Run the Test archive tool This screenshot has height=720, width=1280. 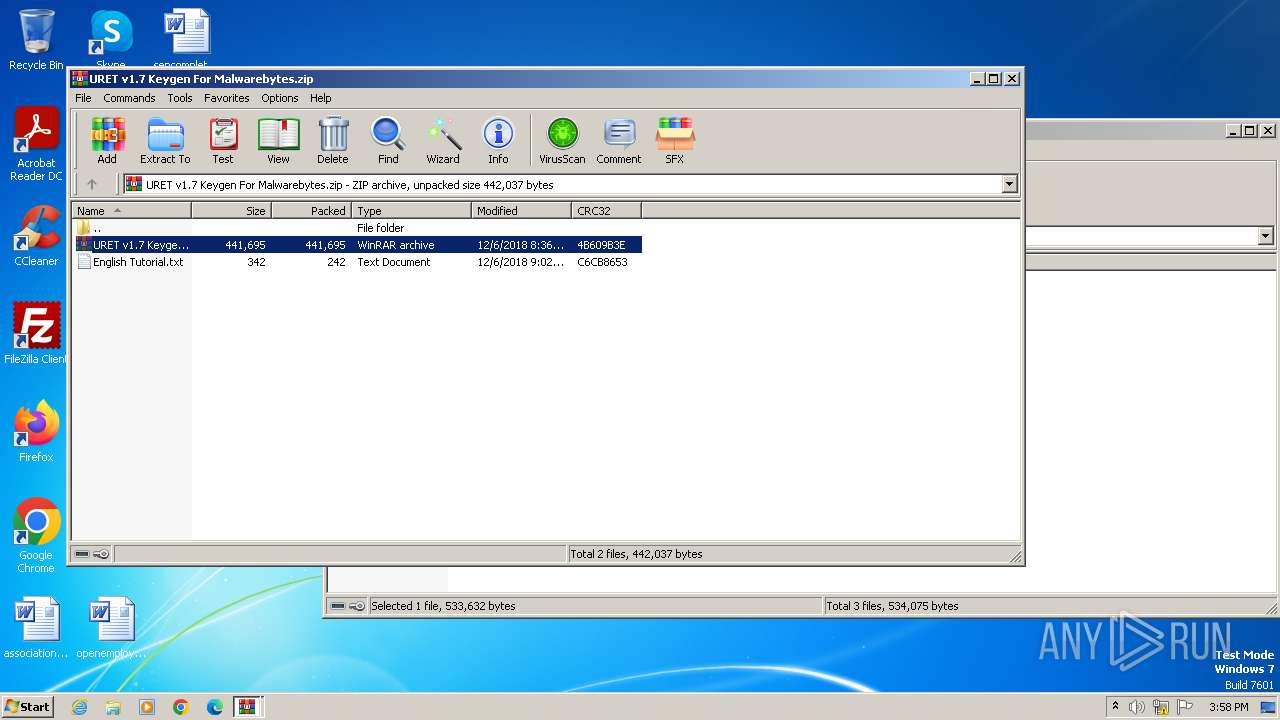point(223,140)
